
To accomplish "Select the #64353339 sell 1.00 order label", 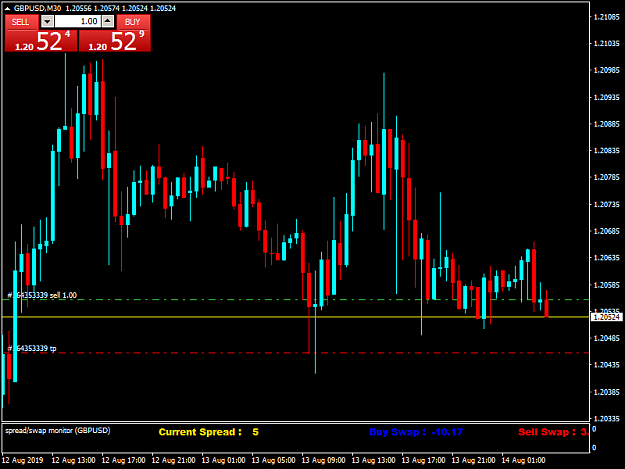I will pos(42,295).
